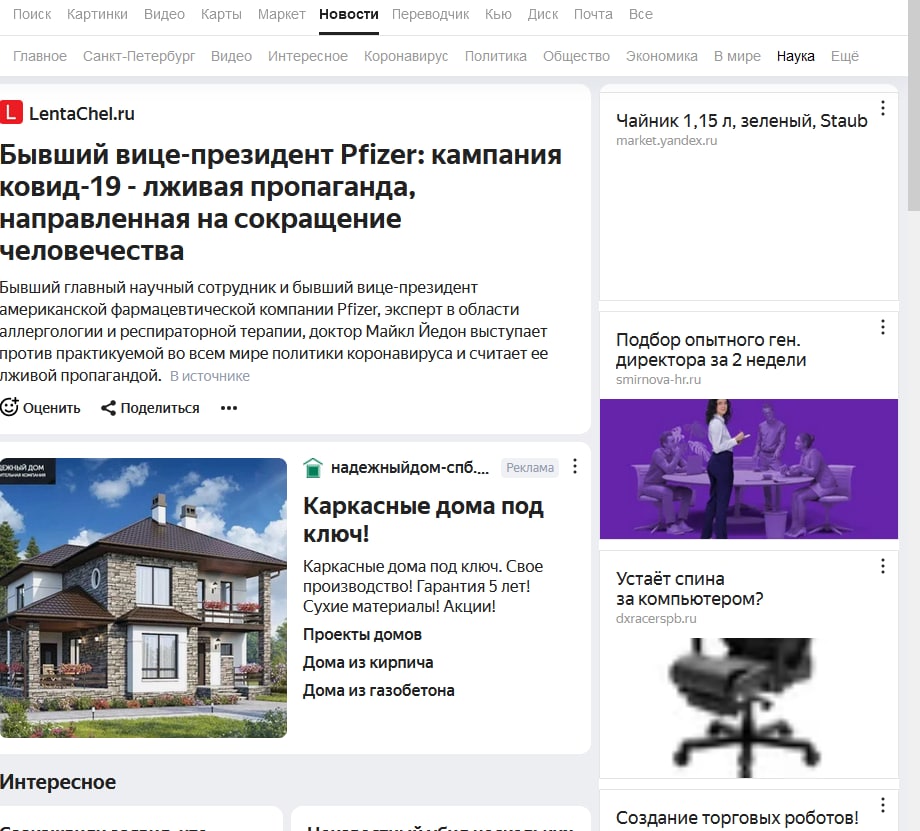The height and width of the screenshot is (831, 920).
Task: Open the Почта service tab
Action: pyautogui.click(x=593, y=14)
